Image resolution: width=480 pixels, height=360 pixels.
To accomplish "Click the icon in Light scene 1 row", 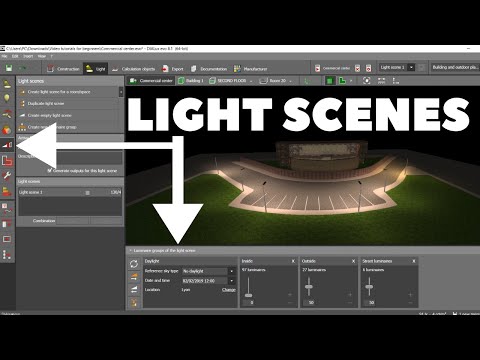I will pos(88,193).
